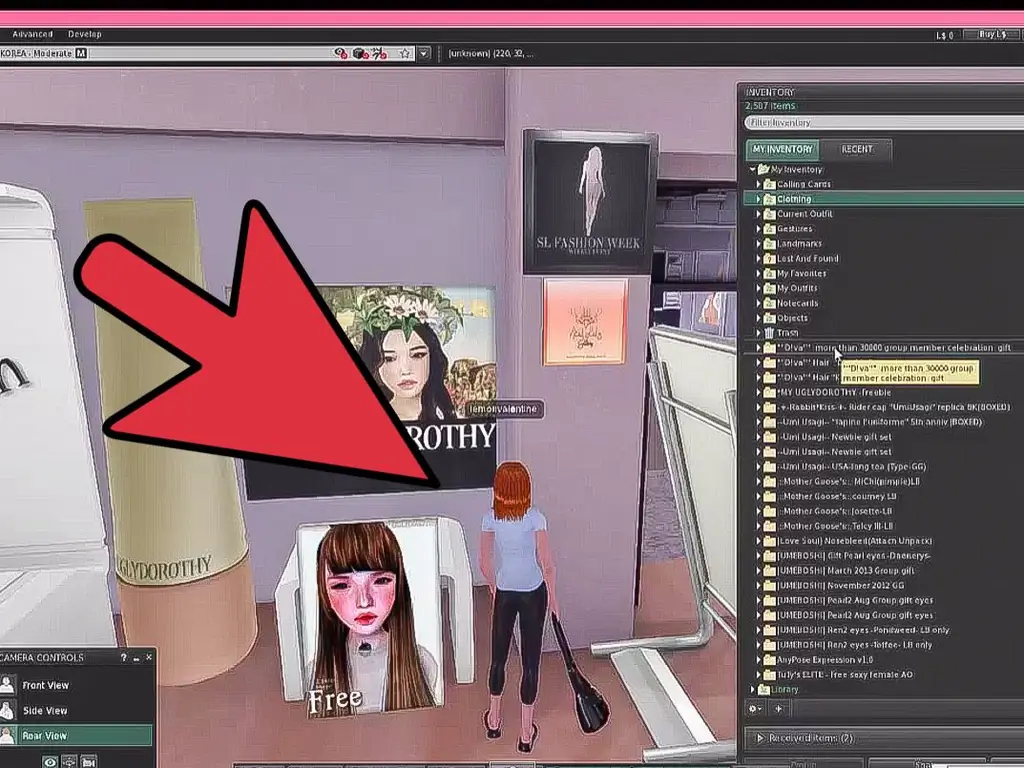Image resolution: width=1024 pixels, height=768 pixels.
Task: Expand the Calling Cards folder
Action: 759,184
